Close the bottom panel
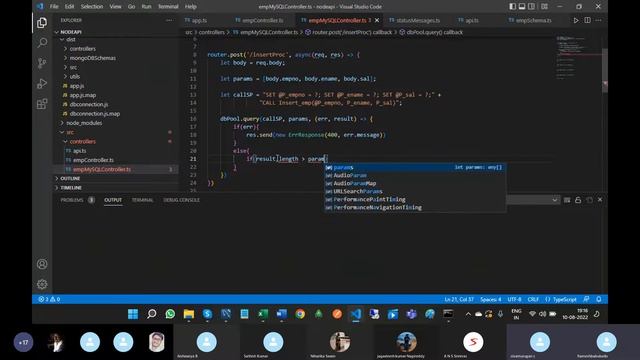The image size is (640, 360). [600, 200]
